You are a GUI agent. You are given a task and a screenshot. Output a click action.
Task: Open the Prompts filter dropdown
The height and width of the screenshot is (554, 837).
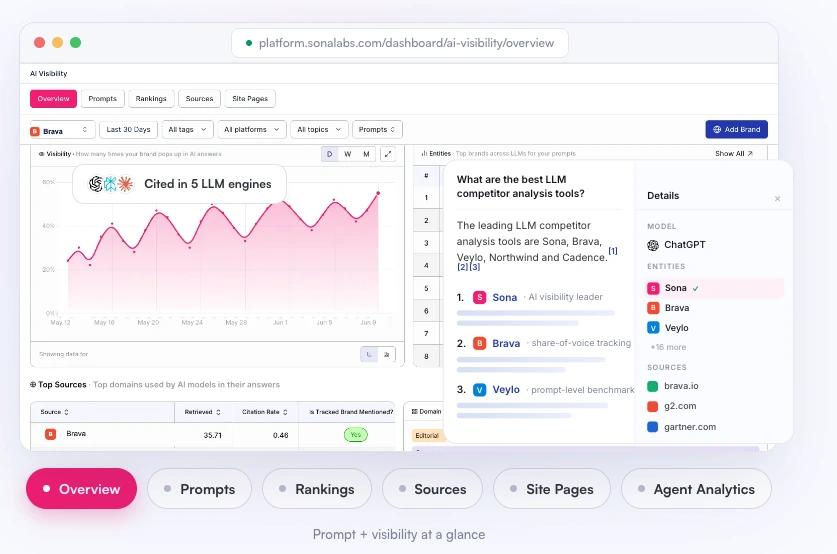377,130
